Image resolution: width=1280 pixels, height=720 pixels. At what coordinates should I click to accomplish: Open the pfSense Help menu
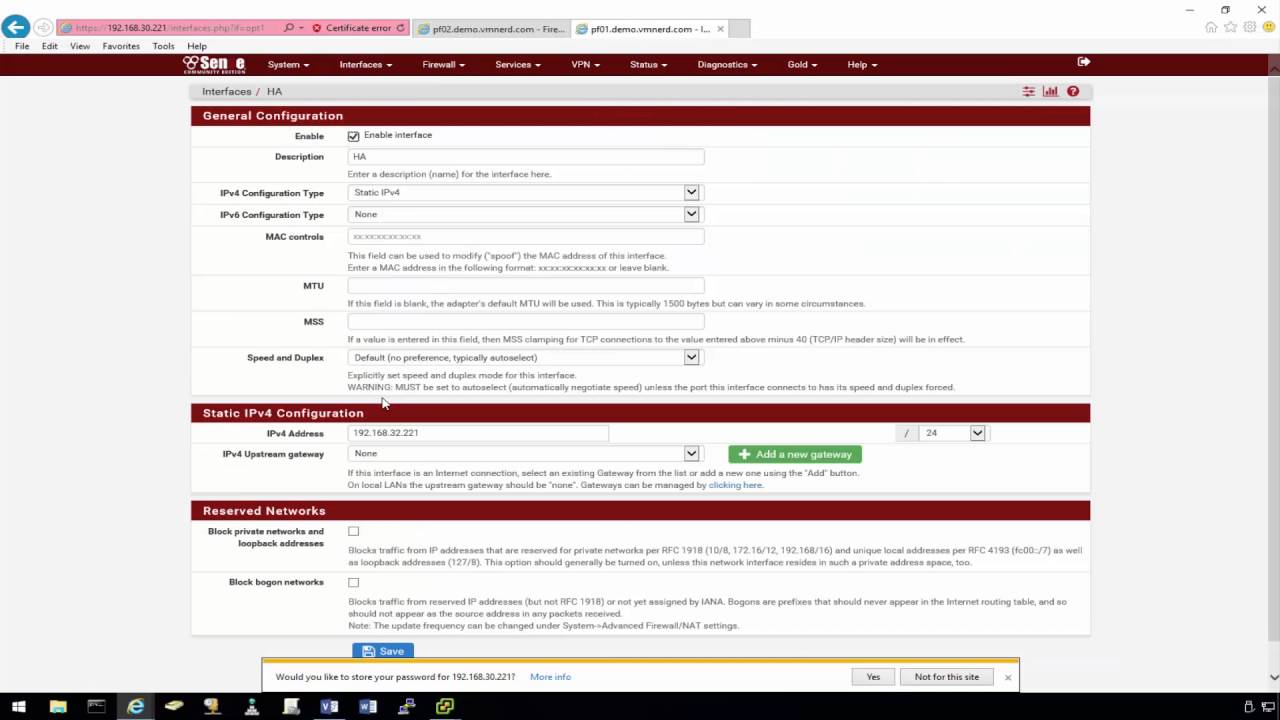[862, 64]
